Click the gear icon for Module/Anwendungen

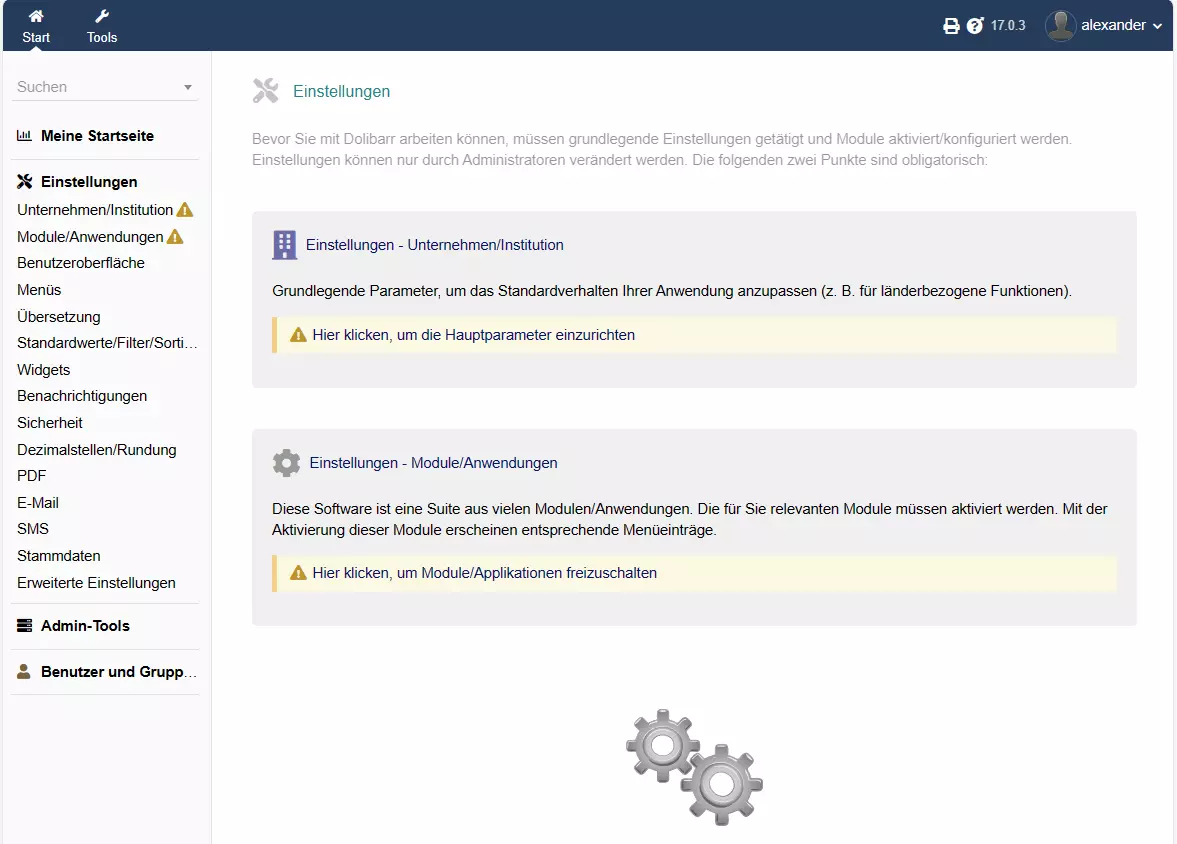[x=286, y=463]
